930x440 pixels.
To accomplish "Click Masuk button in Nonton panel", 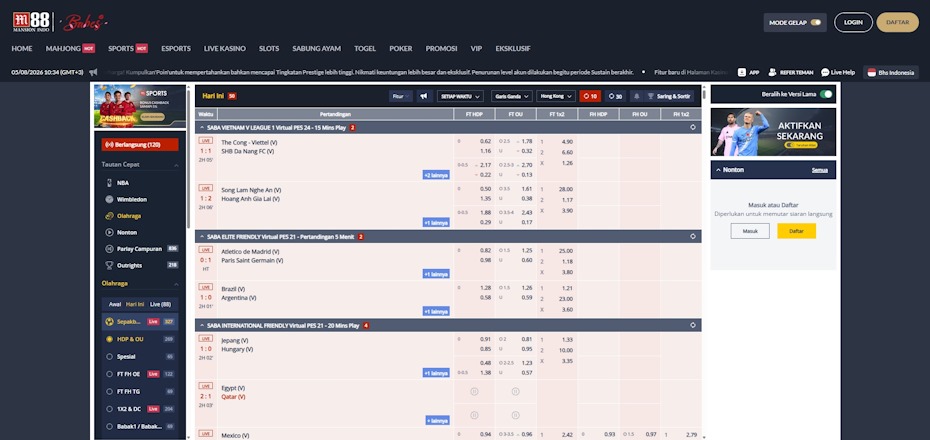I will click(750, 231).
